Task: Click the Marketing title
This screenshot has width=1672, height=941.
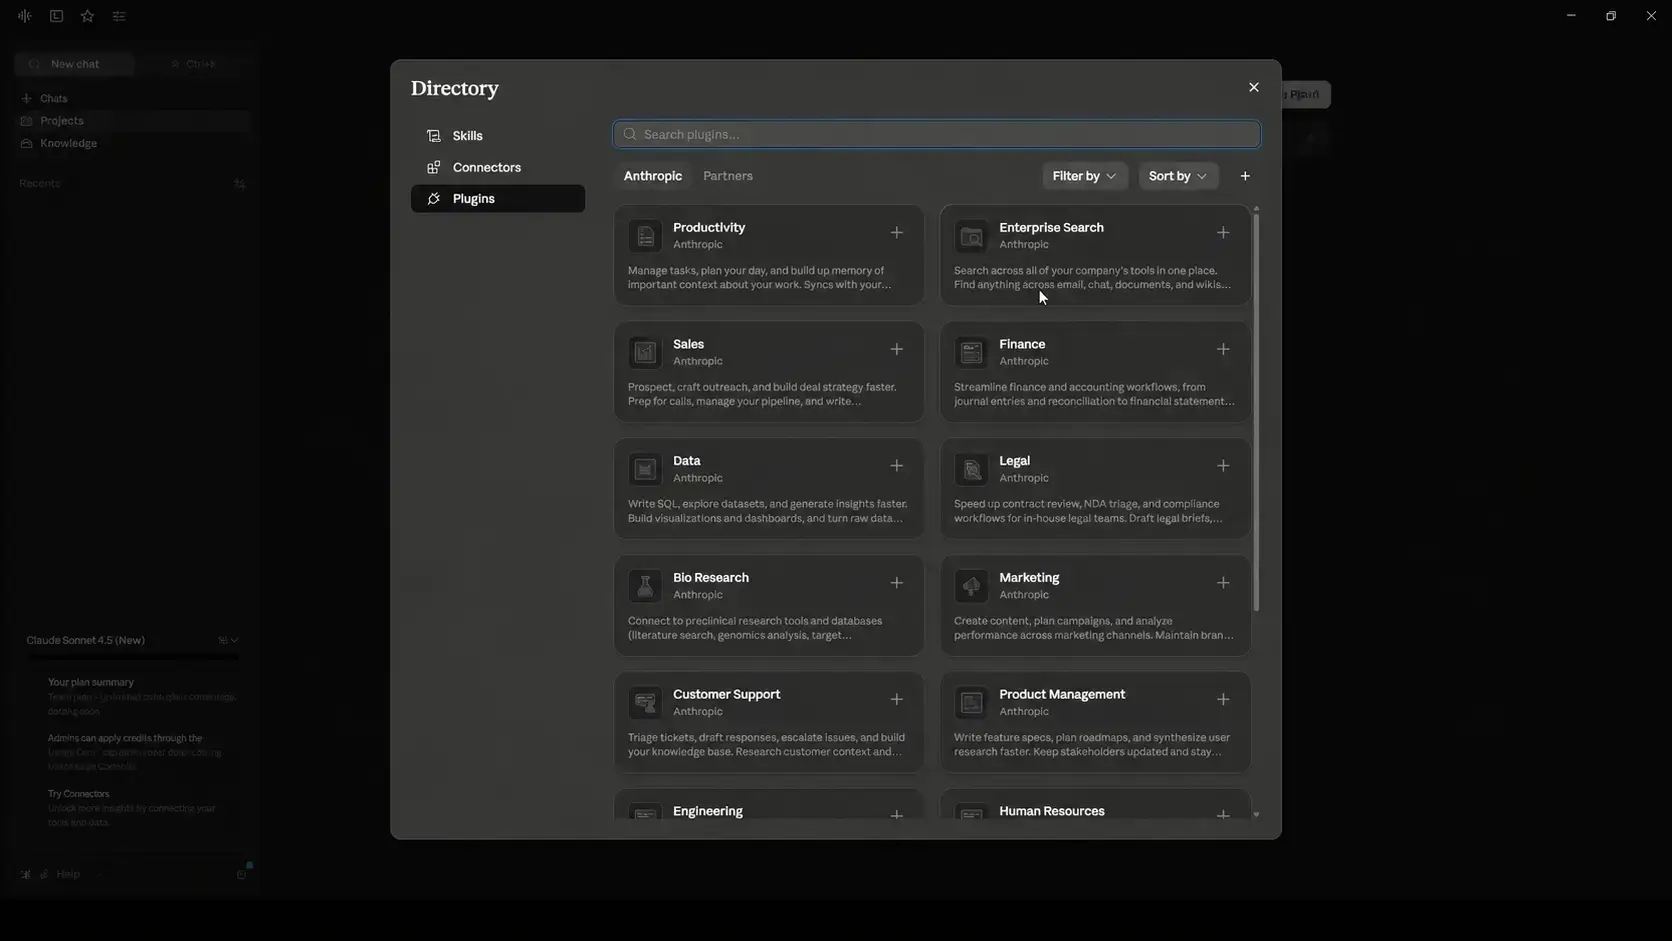Action: point(1029,578)
